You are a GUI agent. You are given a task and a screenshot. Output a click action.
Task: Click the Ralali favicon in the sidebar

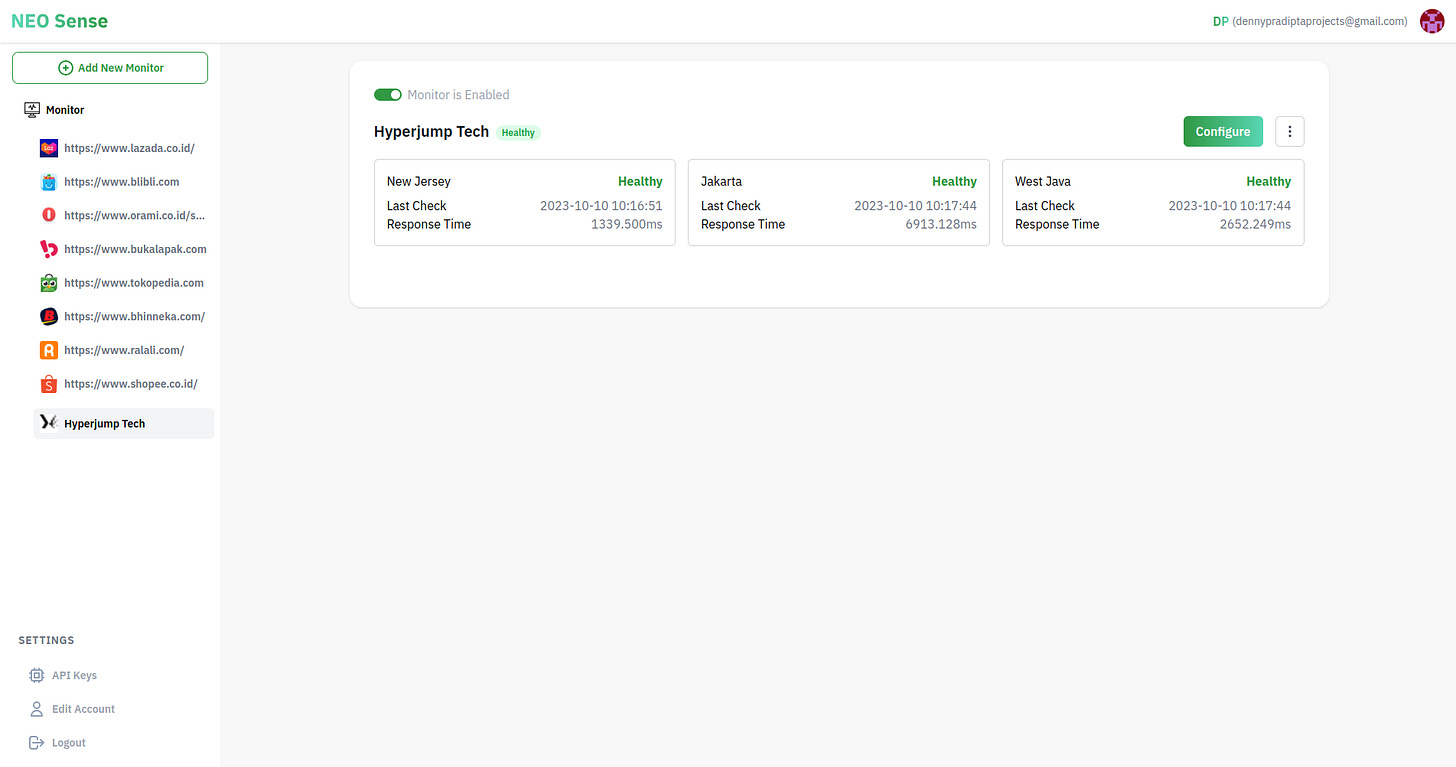(48, 350)
